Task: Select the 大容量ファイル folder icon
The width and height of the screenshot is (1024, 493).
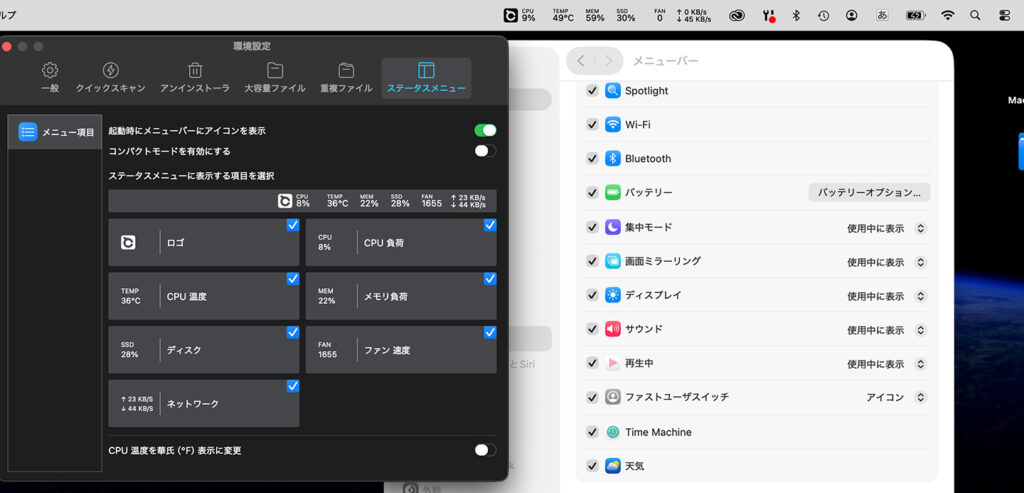Action: pos(275,71)
